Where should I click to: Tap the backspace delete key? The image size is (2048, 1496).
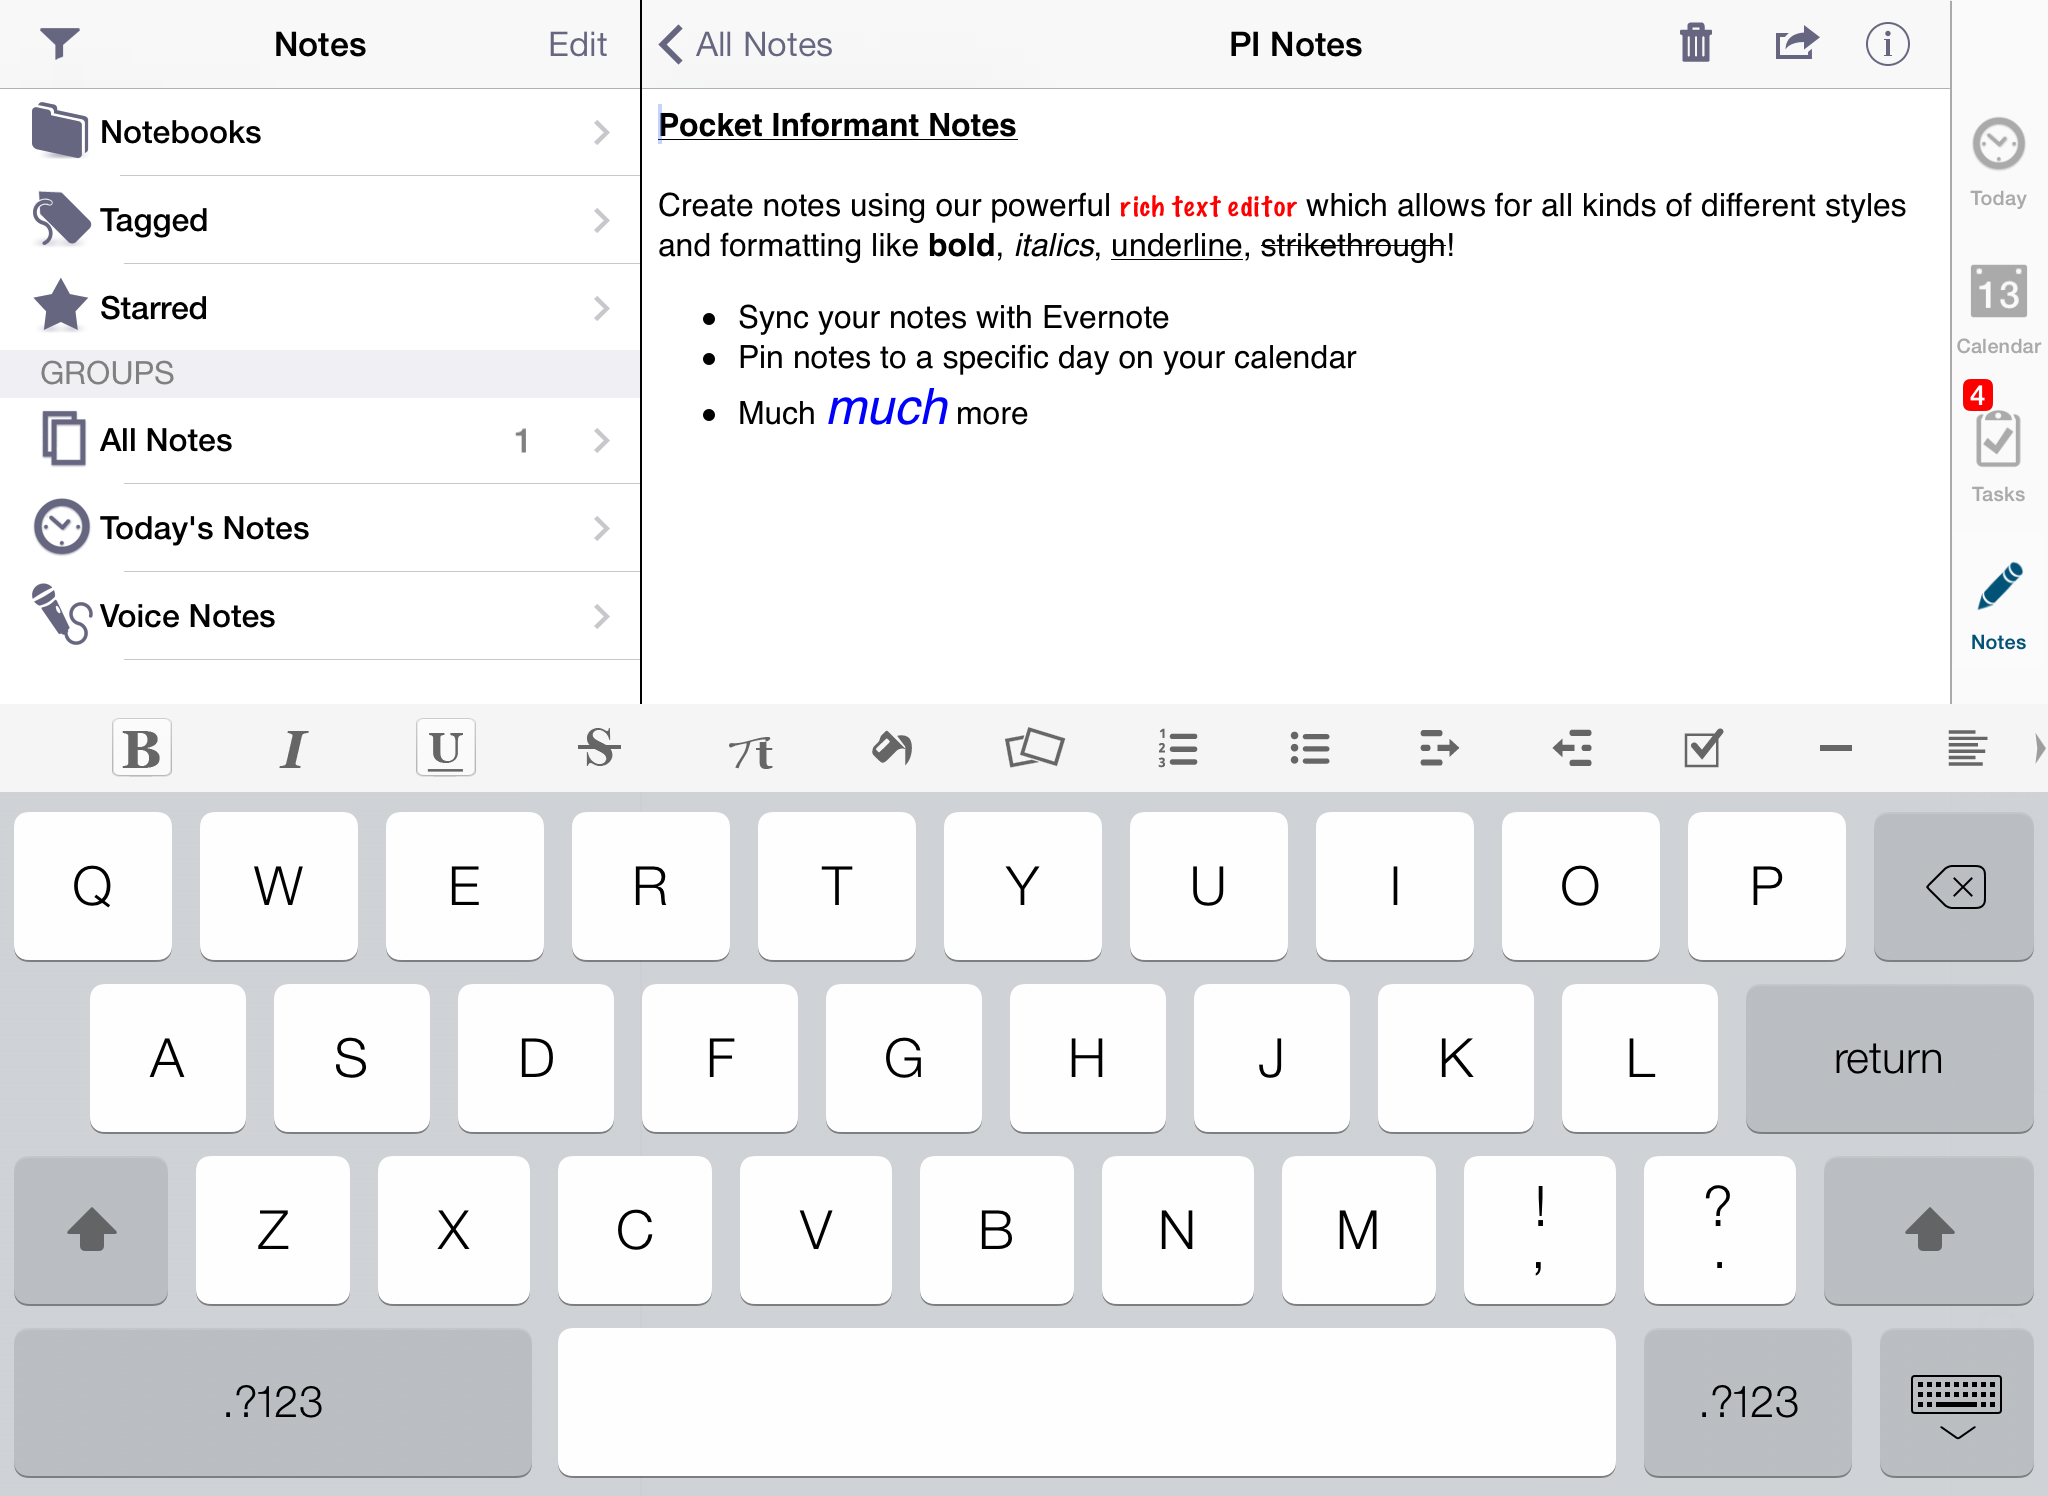click(x=1954, y=886)
